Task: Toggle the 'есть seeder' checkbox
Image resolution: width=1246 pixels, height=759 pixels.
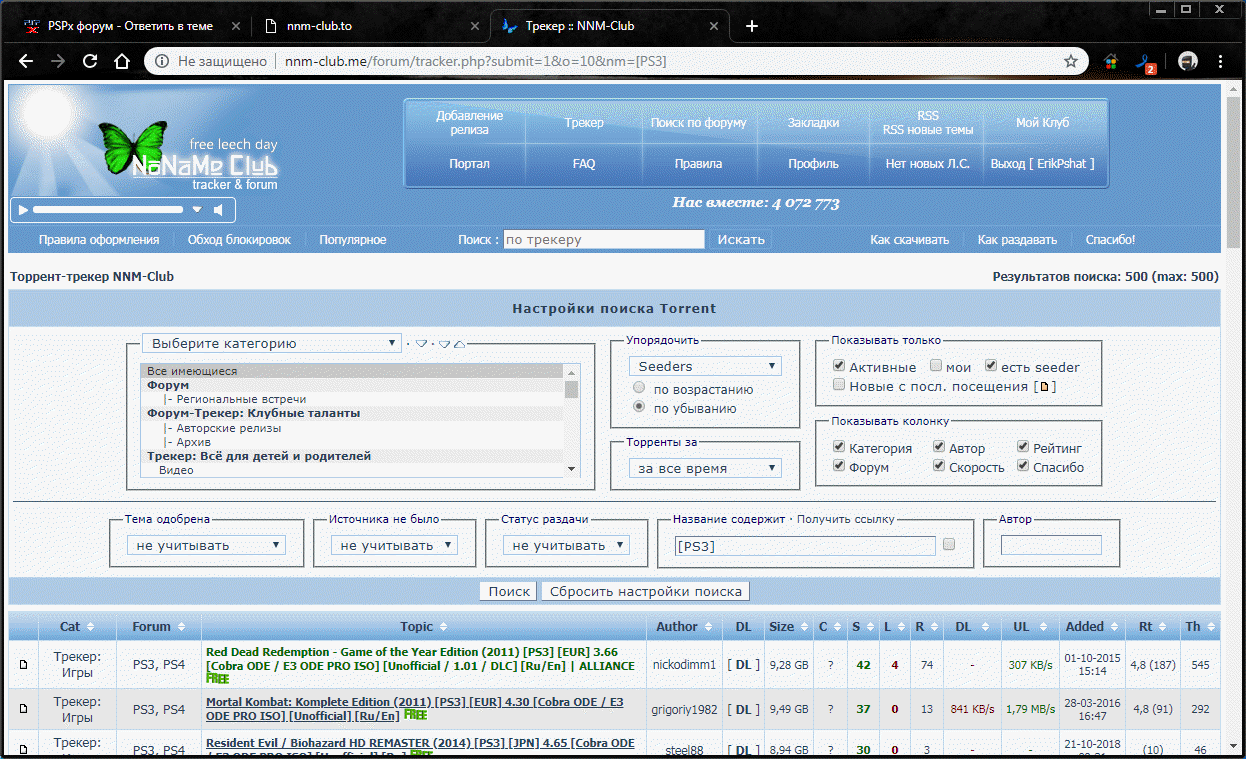Action: tap(991, 366)
